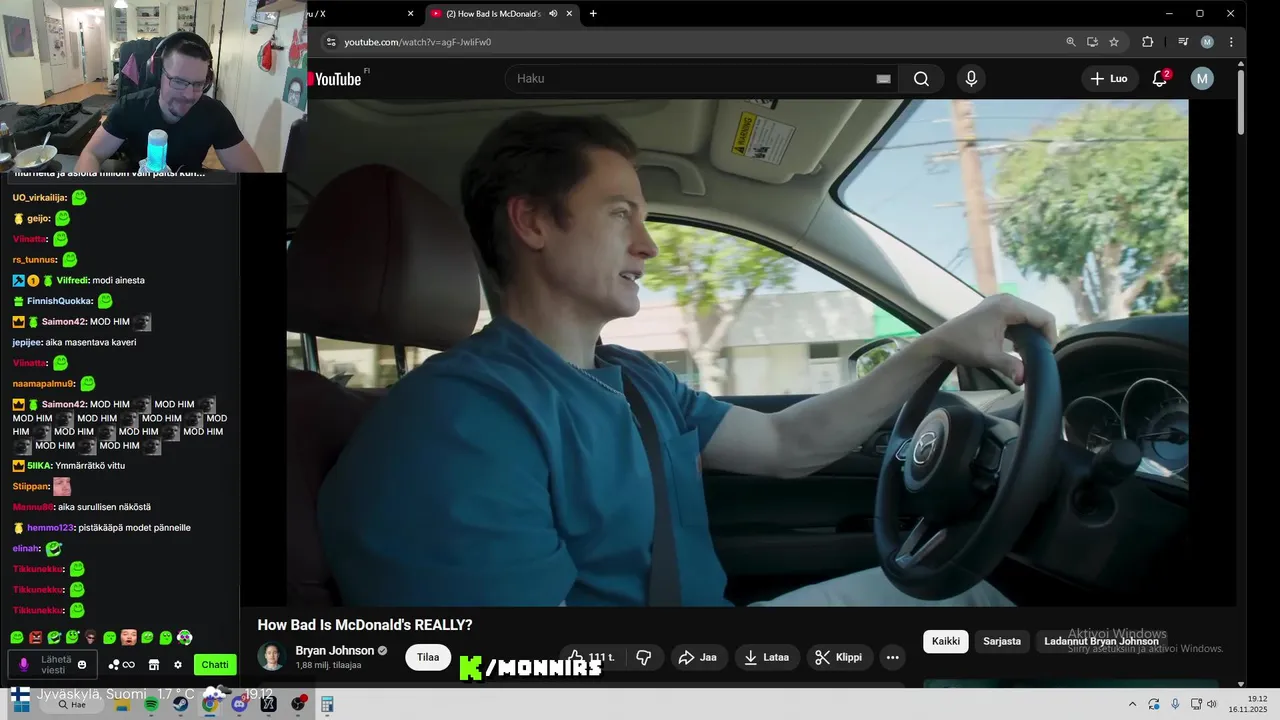1280x720 pixels.
Task: Click the YouTube logo home link
Action: coord(336,79)
